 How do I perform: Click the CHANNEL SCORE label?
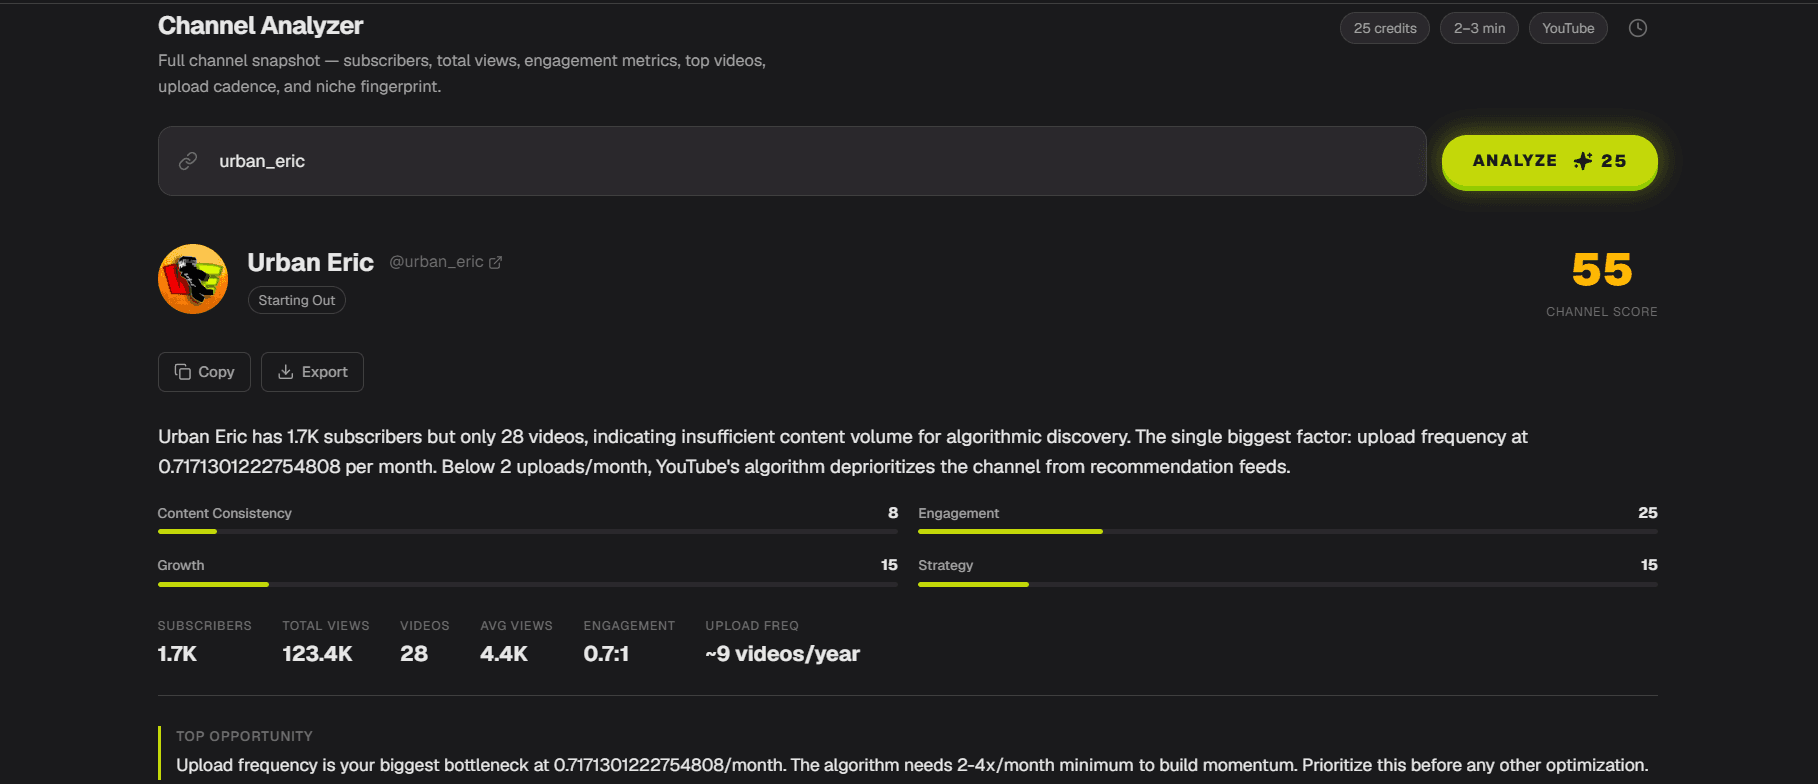[1602, 312]
